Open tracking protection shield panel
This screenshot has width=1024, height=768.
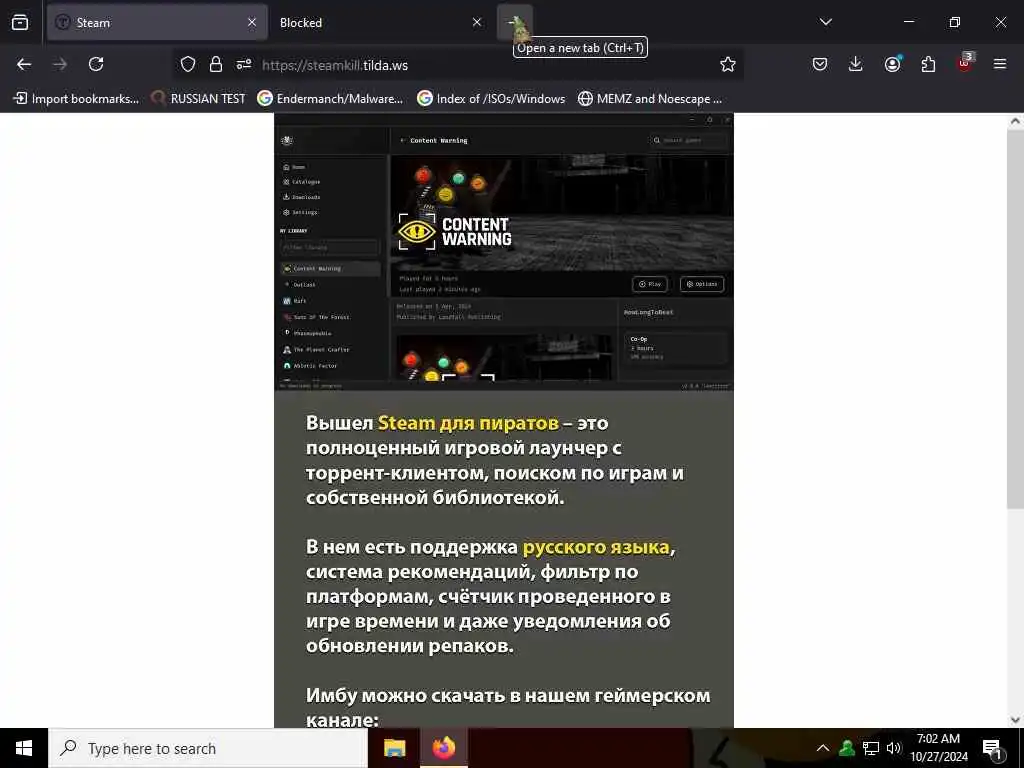click(x=188, y=64)
